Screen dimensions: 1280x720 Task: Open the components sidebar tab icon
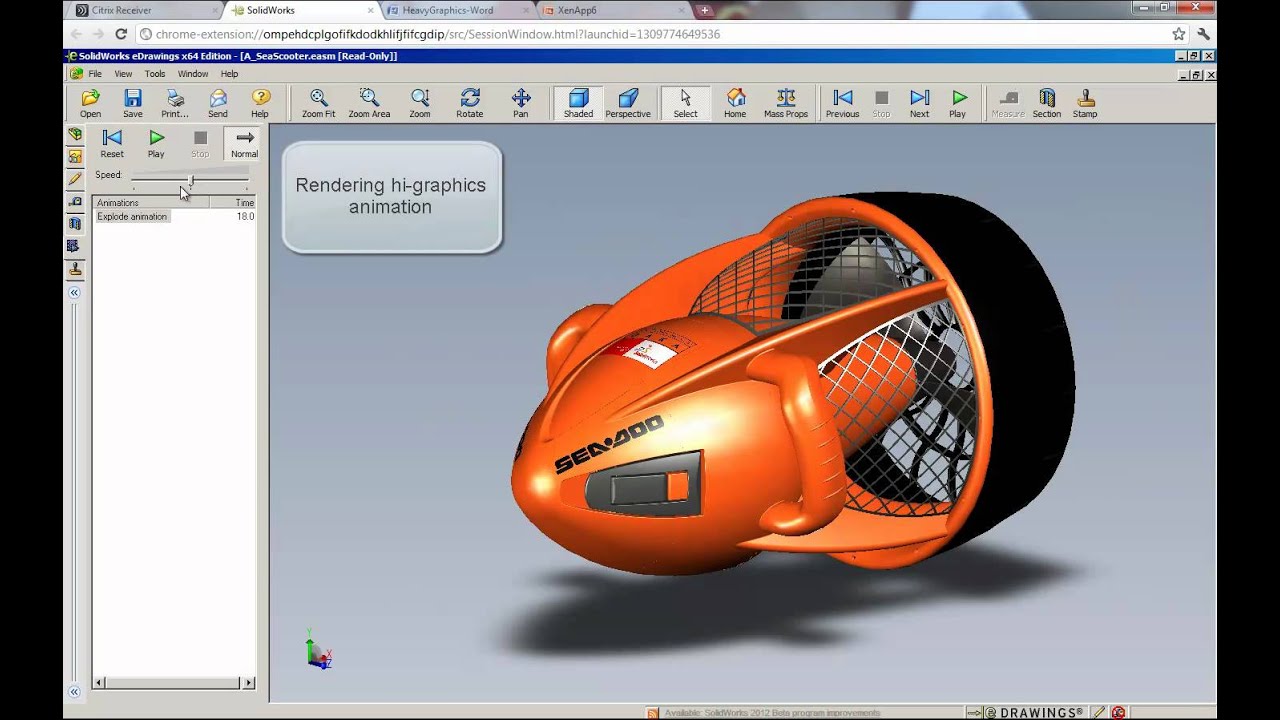75,134
